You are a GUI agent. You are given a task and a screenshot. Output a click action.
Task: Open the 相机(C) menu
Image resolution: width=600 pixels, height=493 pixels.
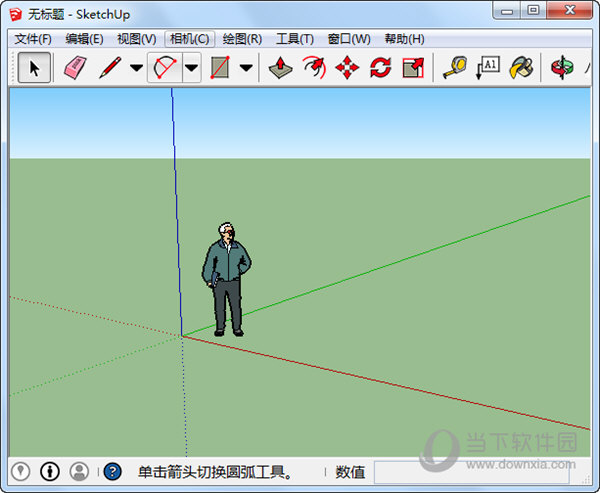[189, 39]
